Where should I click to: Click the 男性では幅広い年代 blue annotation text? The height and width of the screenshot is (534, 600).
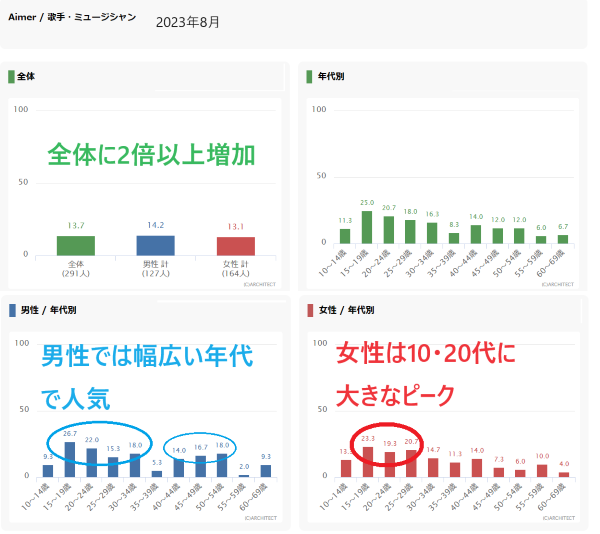pyautogui.click(x=146, y=355)
